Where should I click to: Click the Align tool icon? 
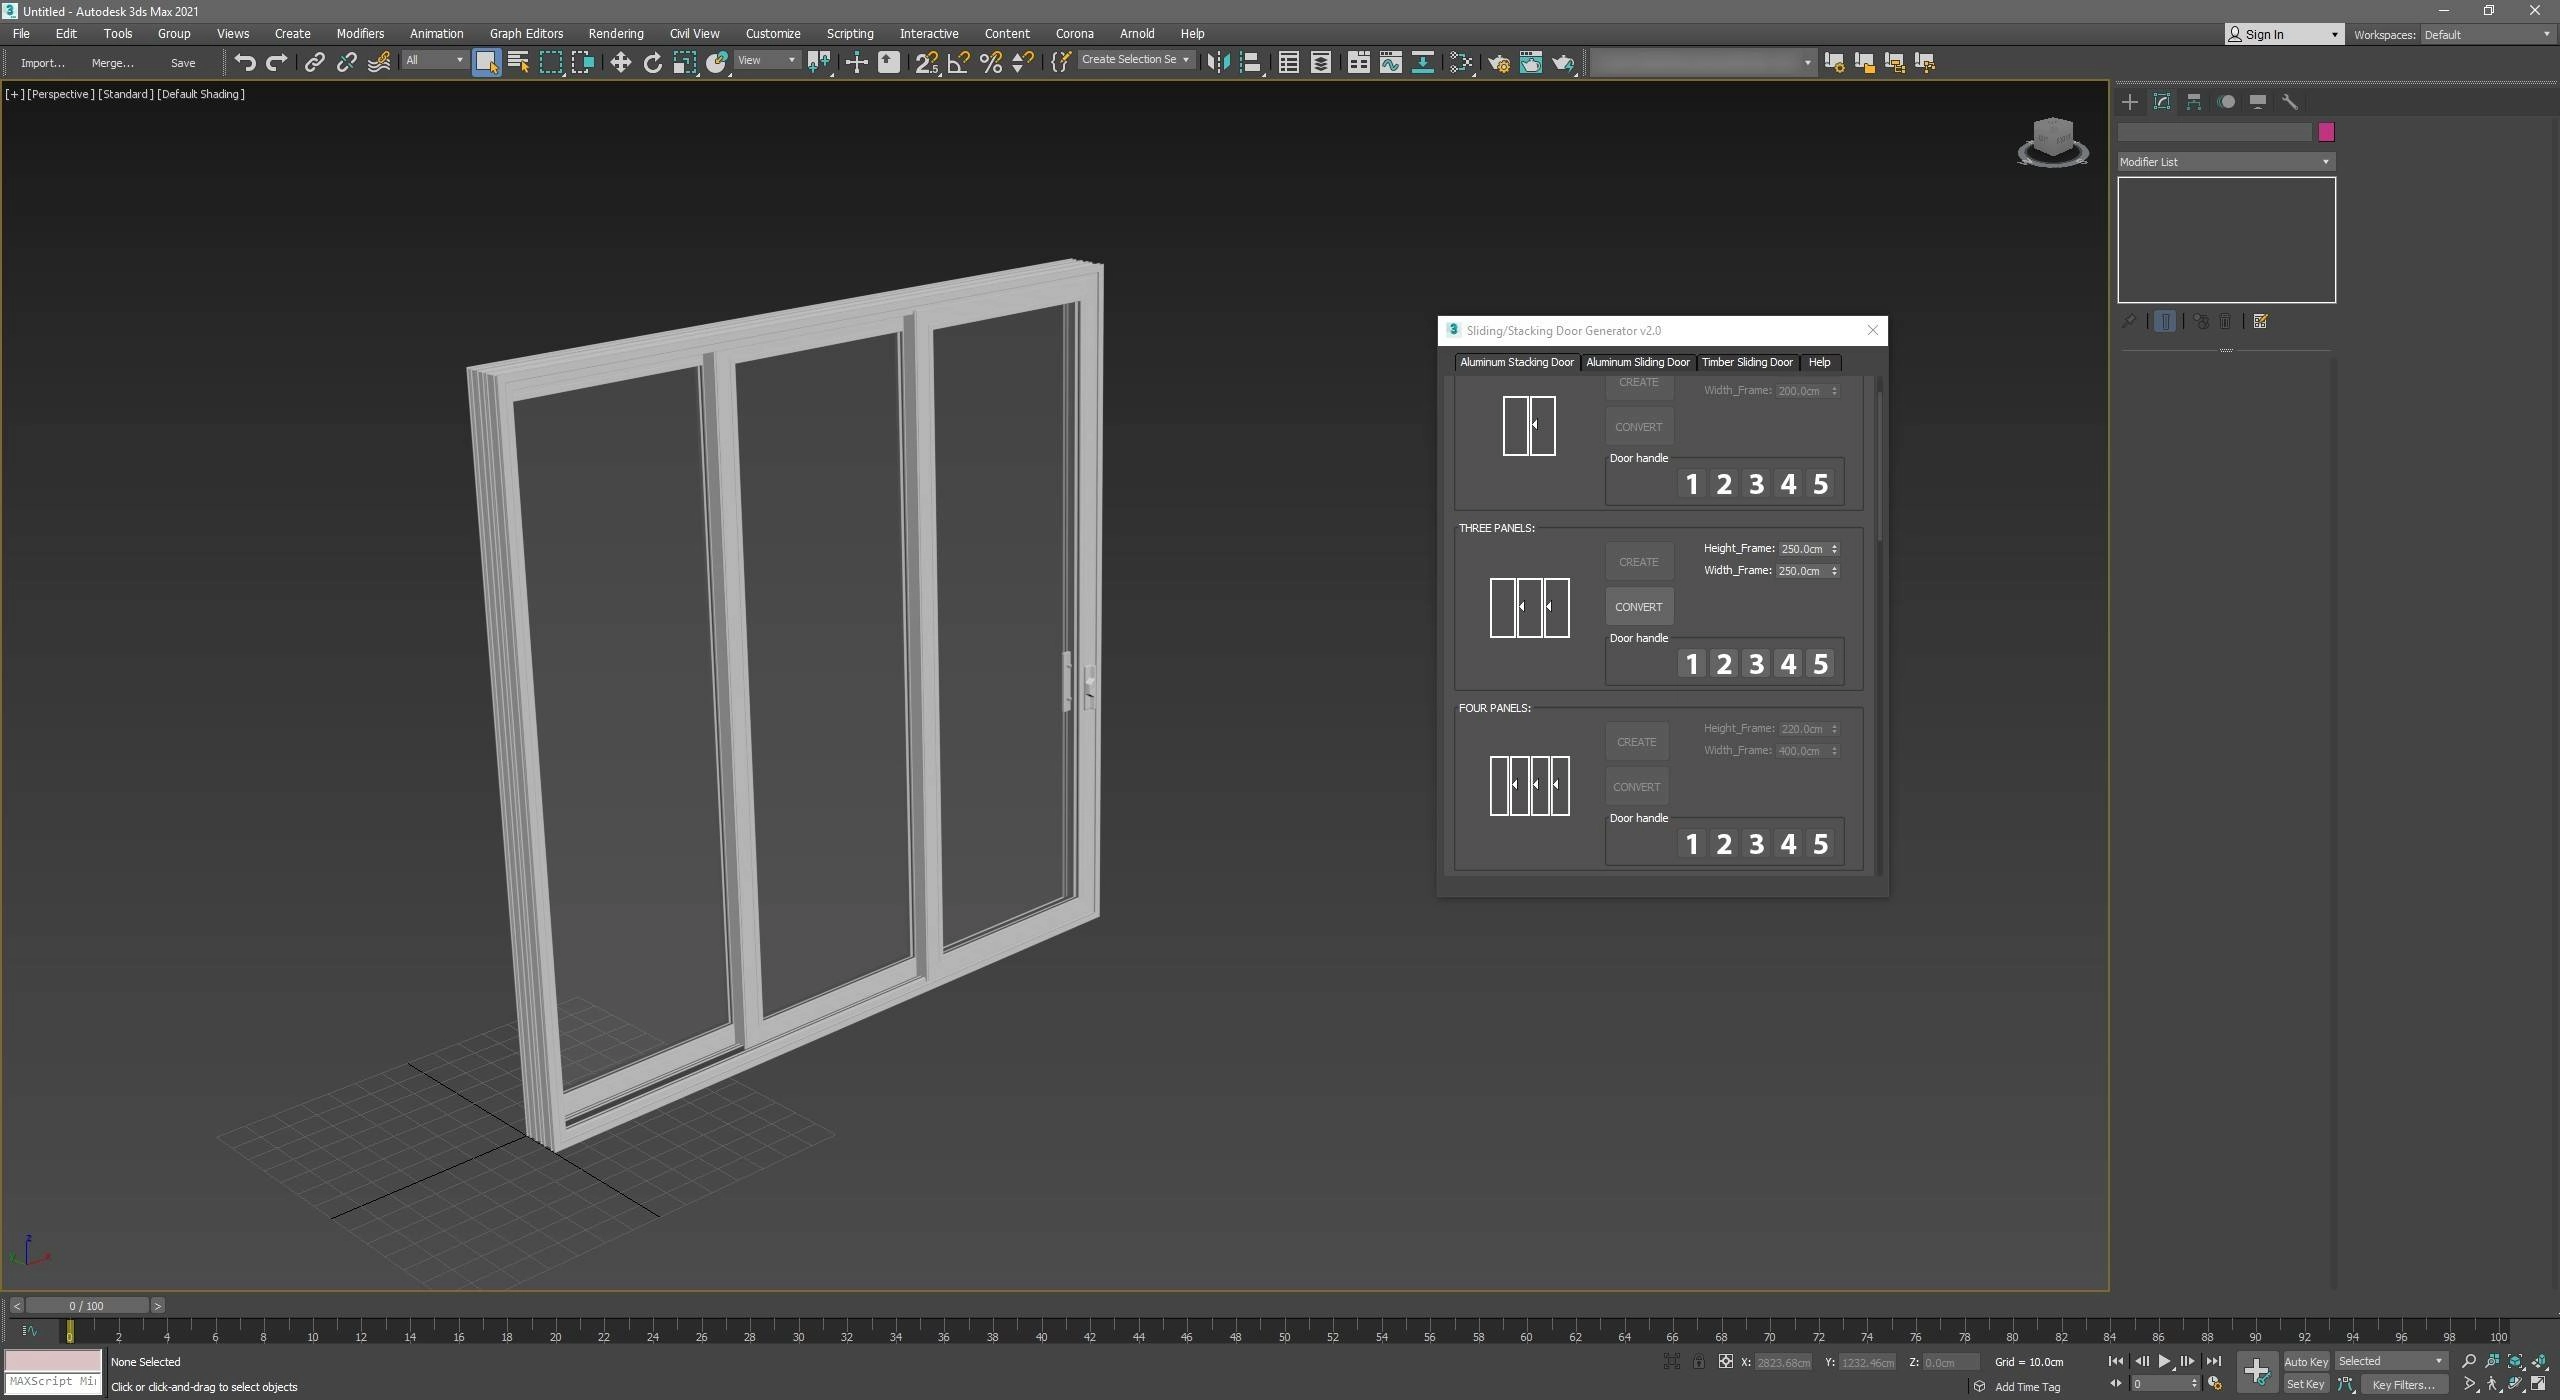click(1250, 62)
